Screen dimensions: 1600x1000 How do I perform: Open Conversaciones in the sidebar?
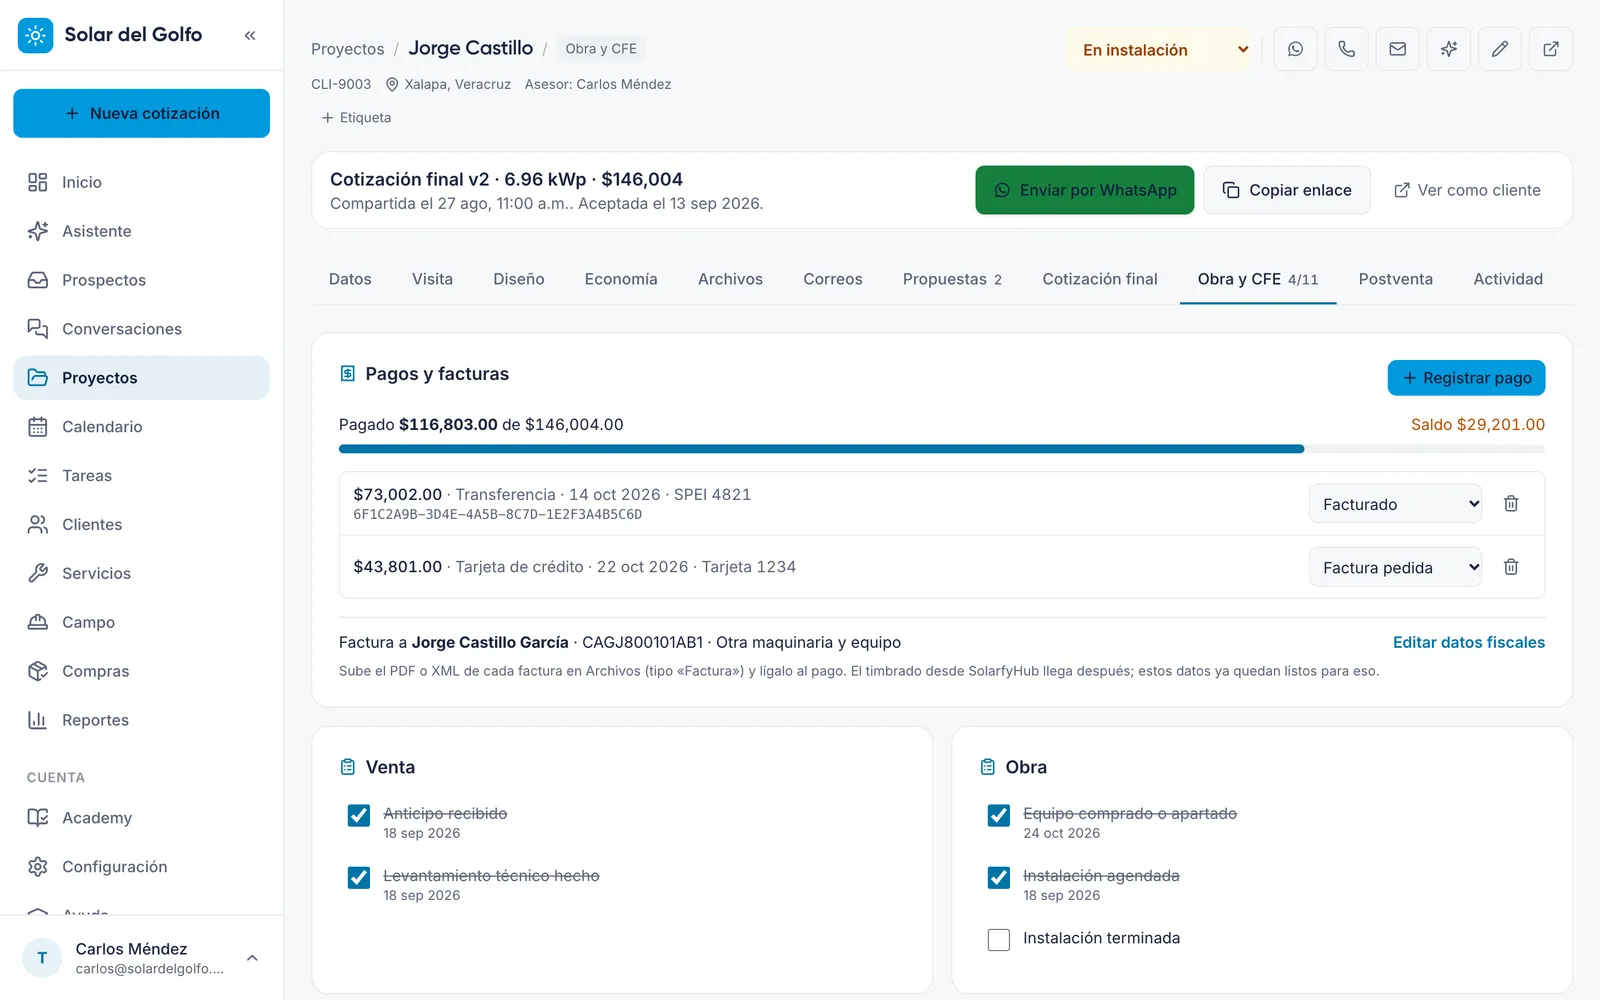click(141, 329)
